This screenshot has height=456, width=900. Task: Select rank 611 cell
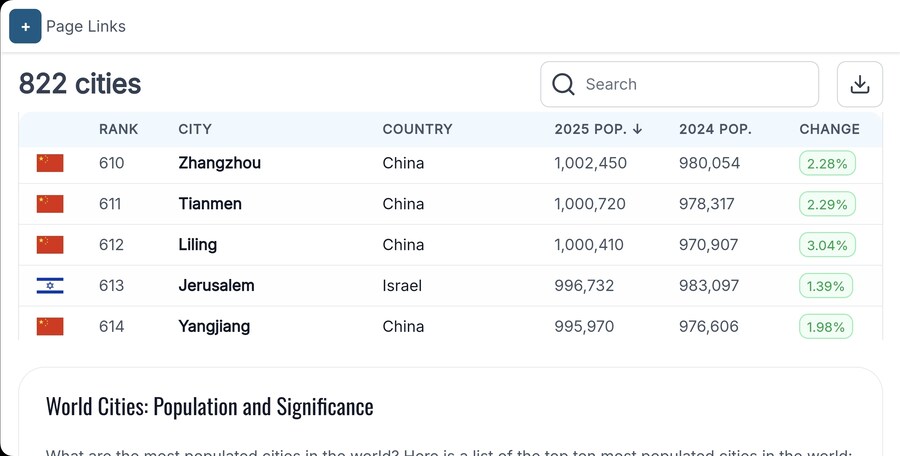110,204
